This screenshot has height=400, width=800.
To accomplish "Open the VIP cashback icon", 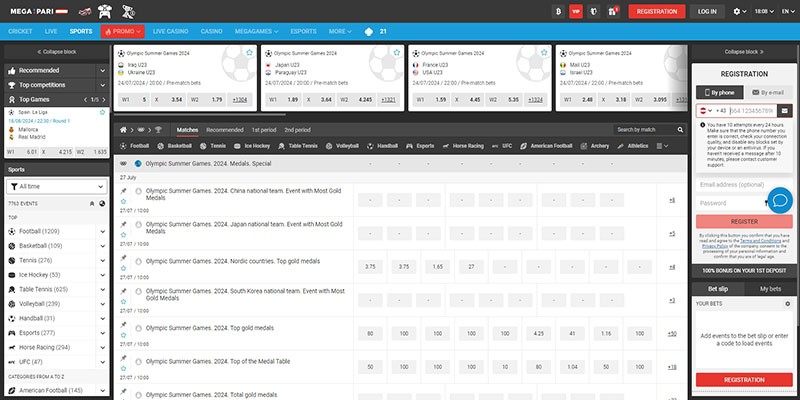I will pos(576,11).
